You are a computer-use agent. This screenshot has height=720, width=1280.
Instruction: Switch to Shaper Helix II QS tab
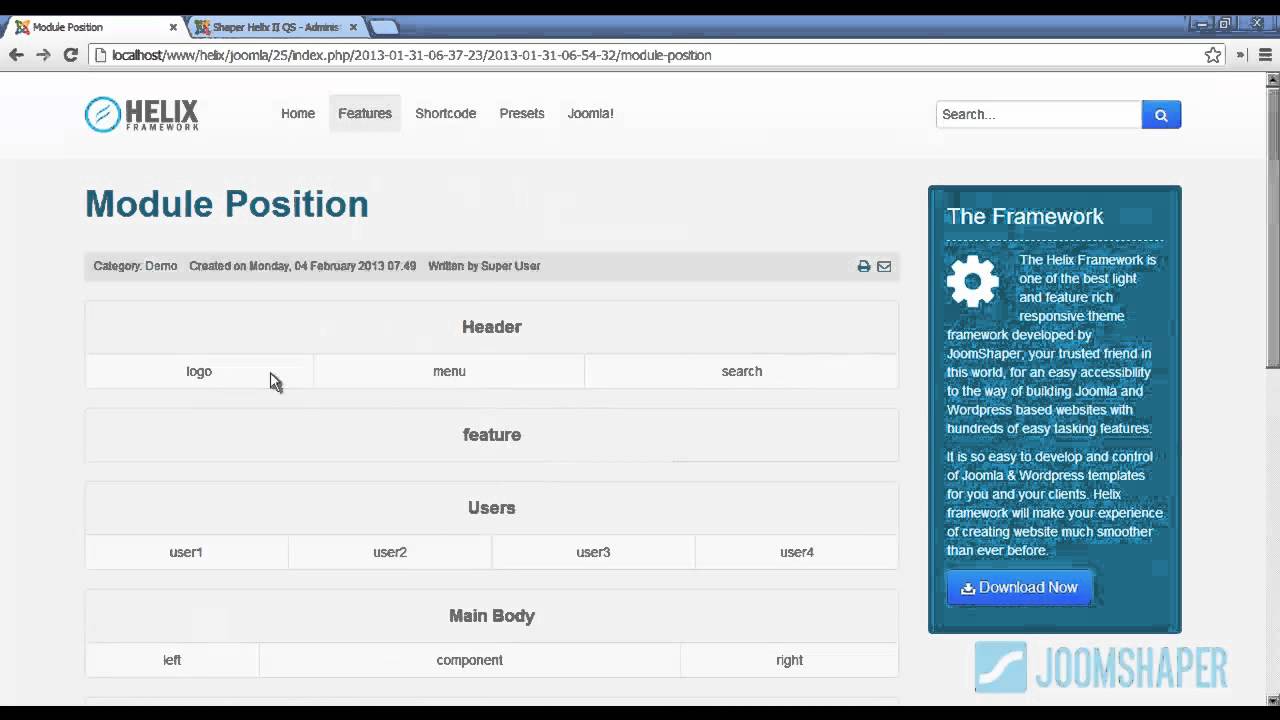[275, 27]
